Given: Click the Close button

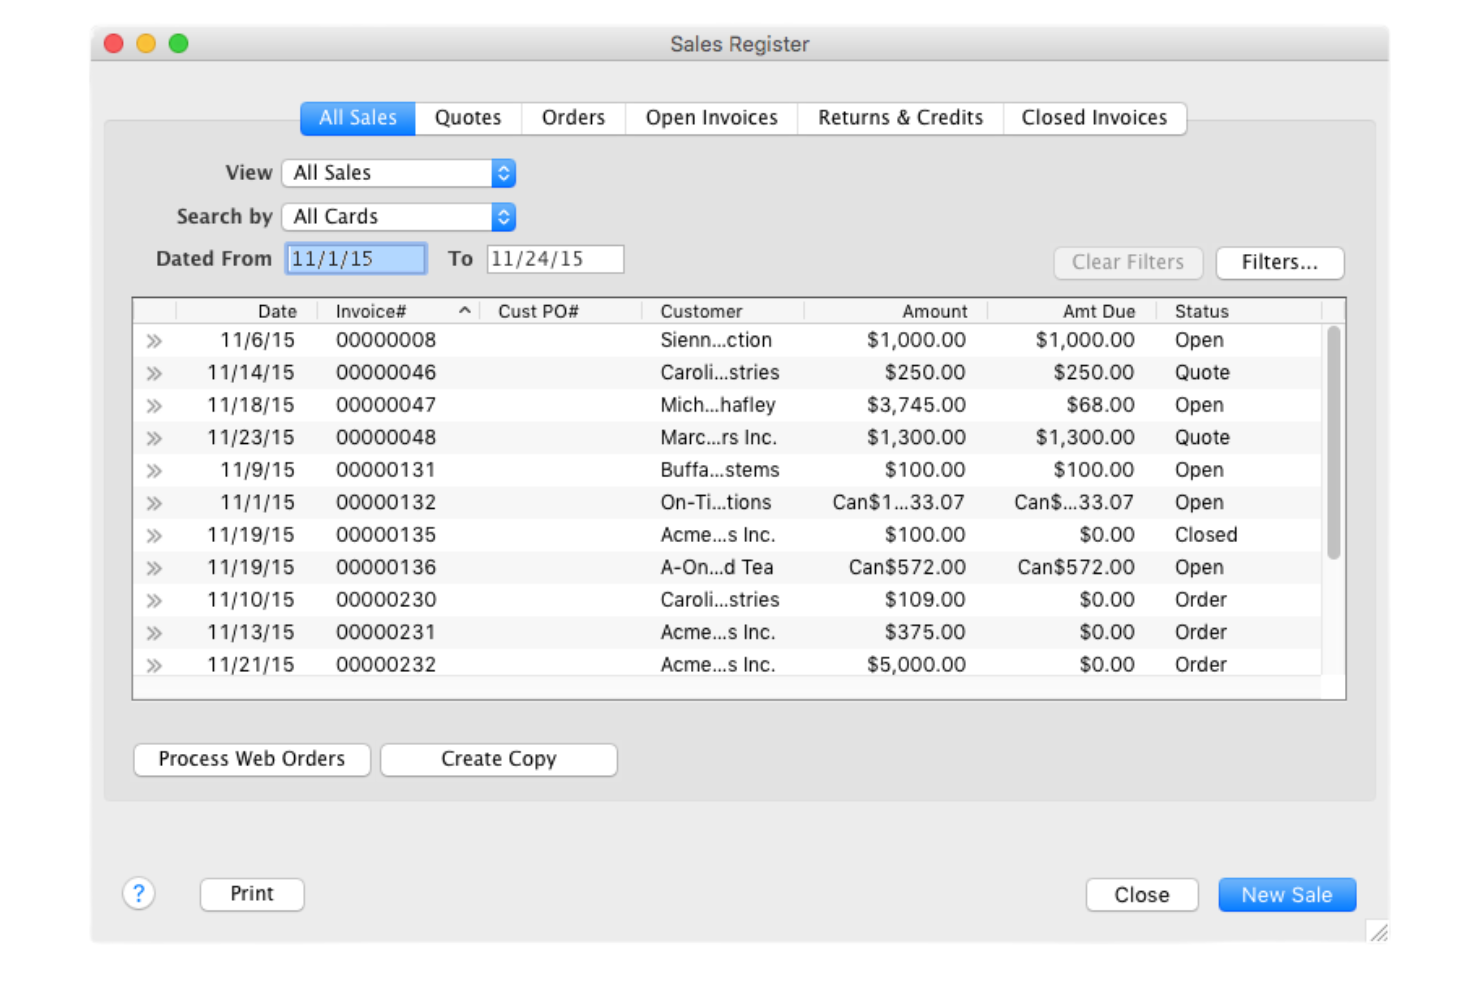Looking at the screenshot, I should click(1142, 895).
